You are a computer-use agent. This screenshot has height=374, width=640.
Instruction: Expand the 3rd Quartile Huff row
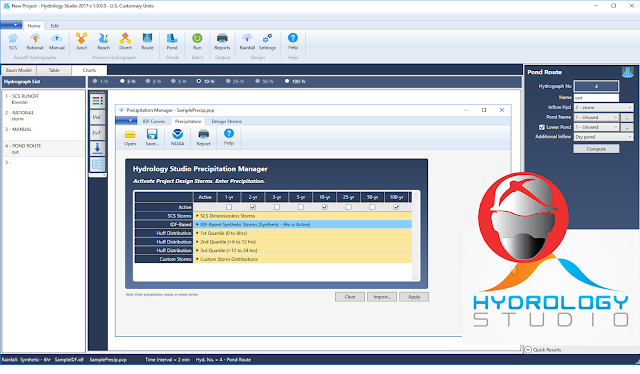click(197, 250)
